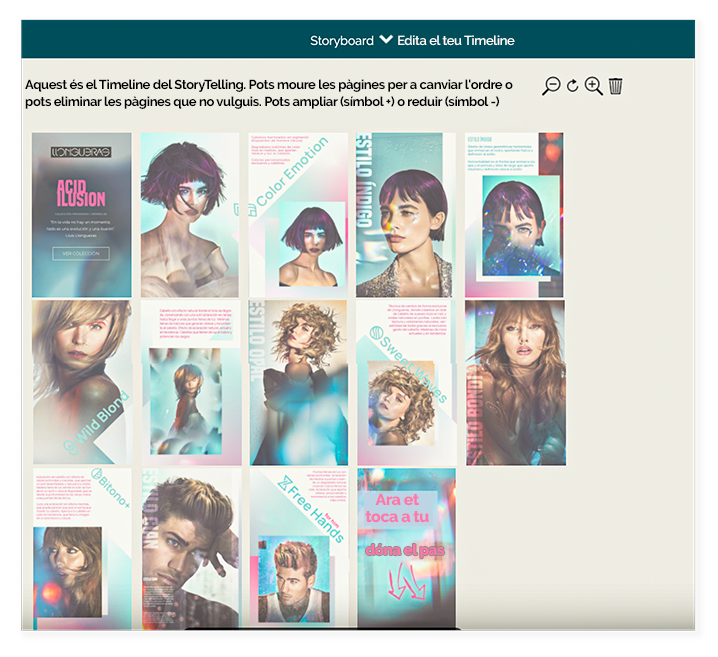The width and height of the screenshot is (718, 657).
Task: Open the Storyboard header label
Action: tap(342, 41)
